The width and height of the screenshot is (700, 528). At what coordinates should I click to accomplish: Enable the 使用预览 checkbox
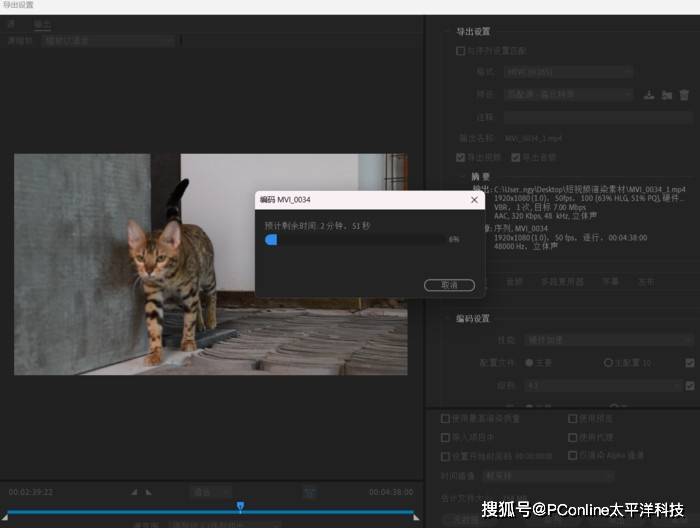[x=572, y=419]
